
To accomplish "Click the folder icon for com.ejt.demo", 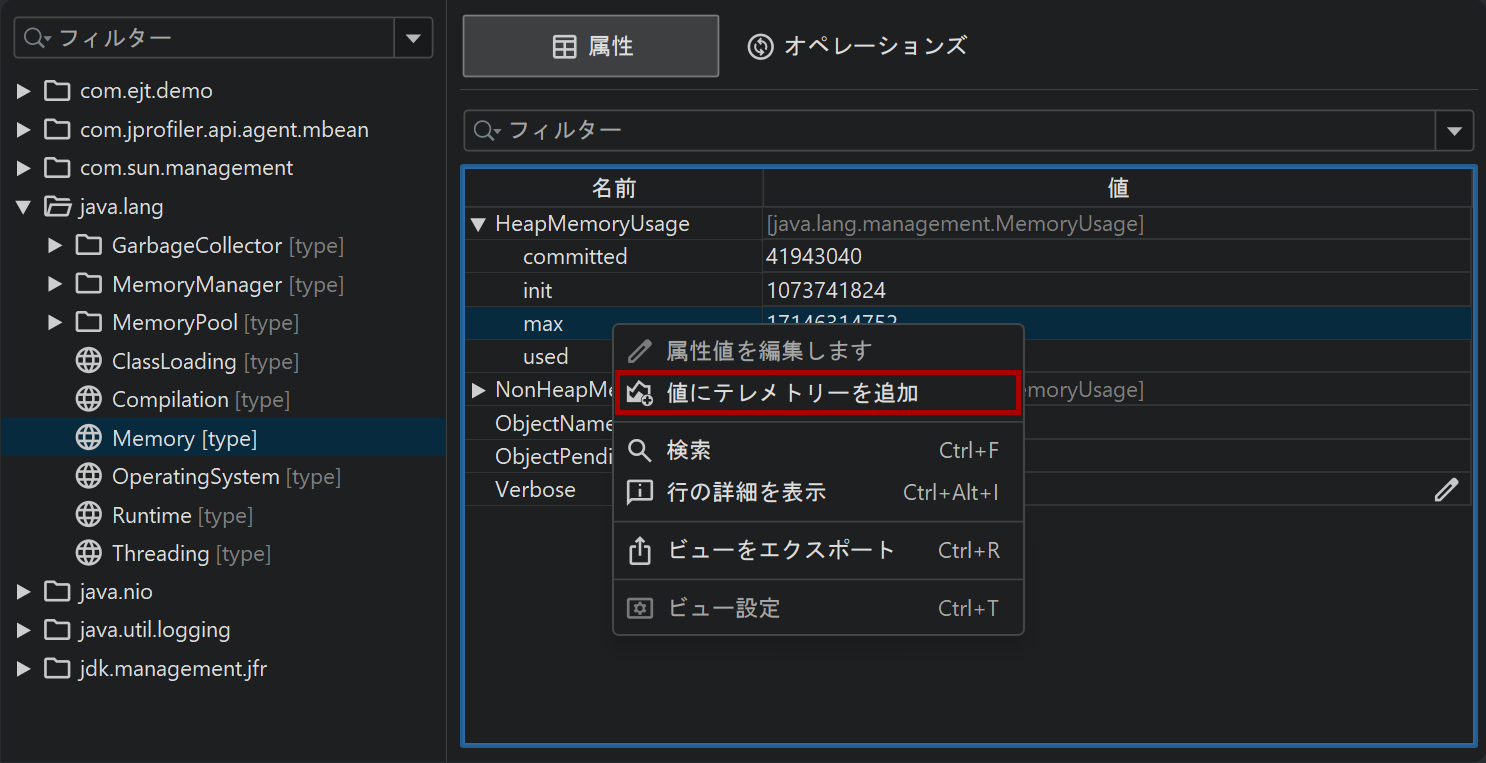I will click(x=57, y=91).
